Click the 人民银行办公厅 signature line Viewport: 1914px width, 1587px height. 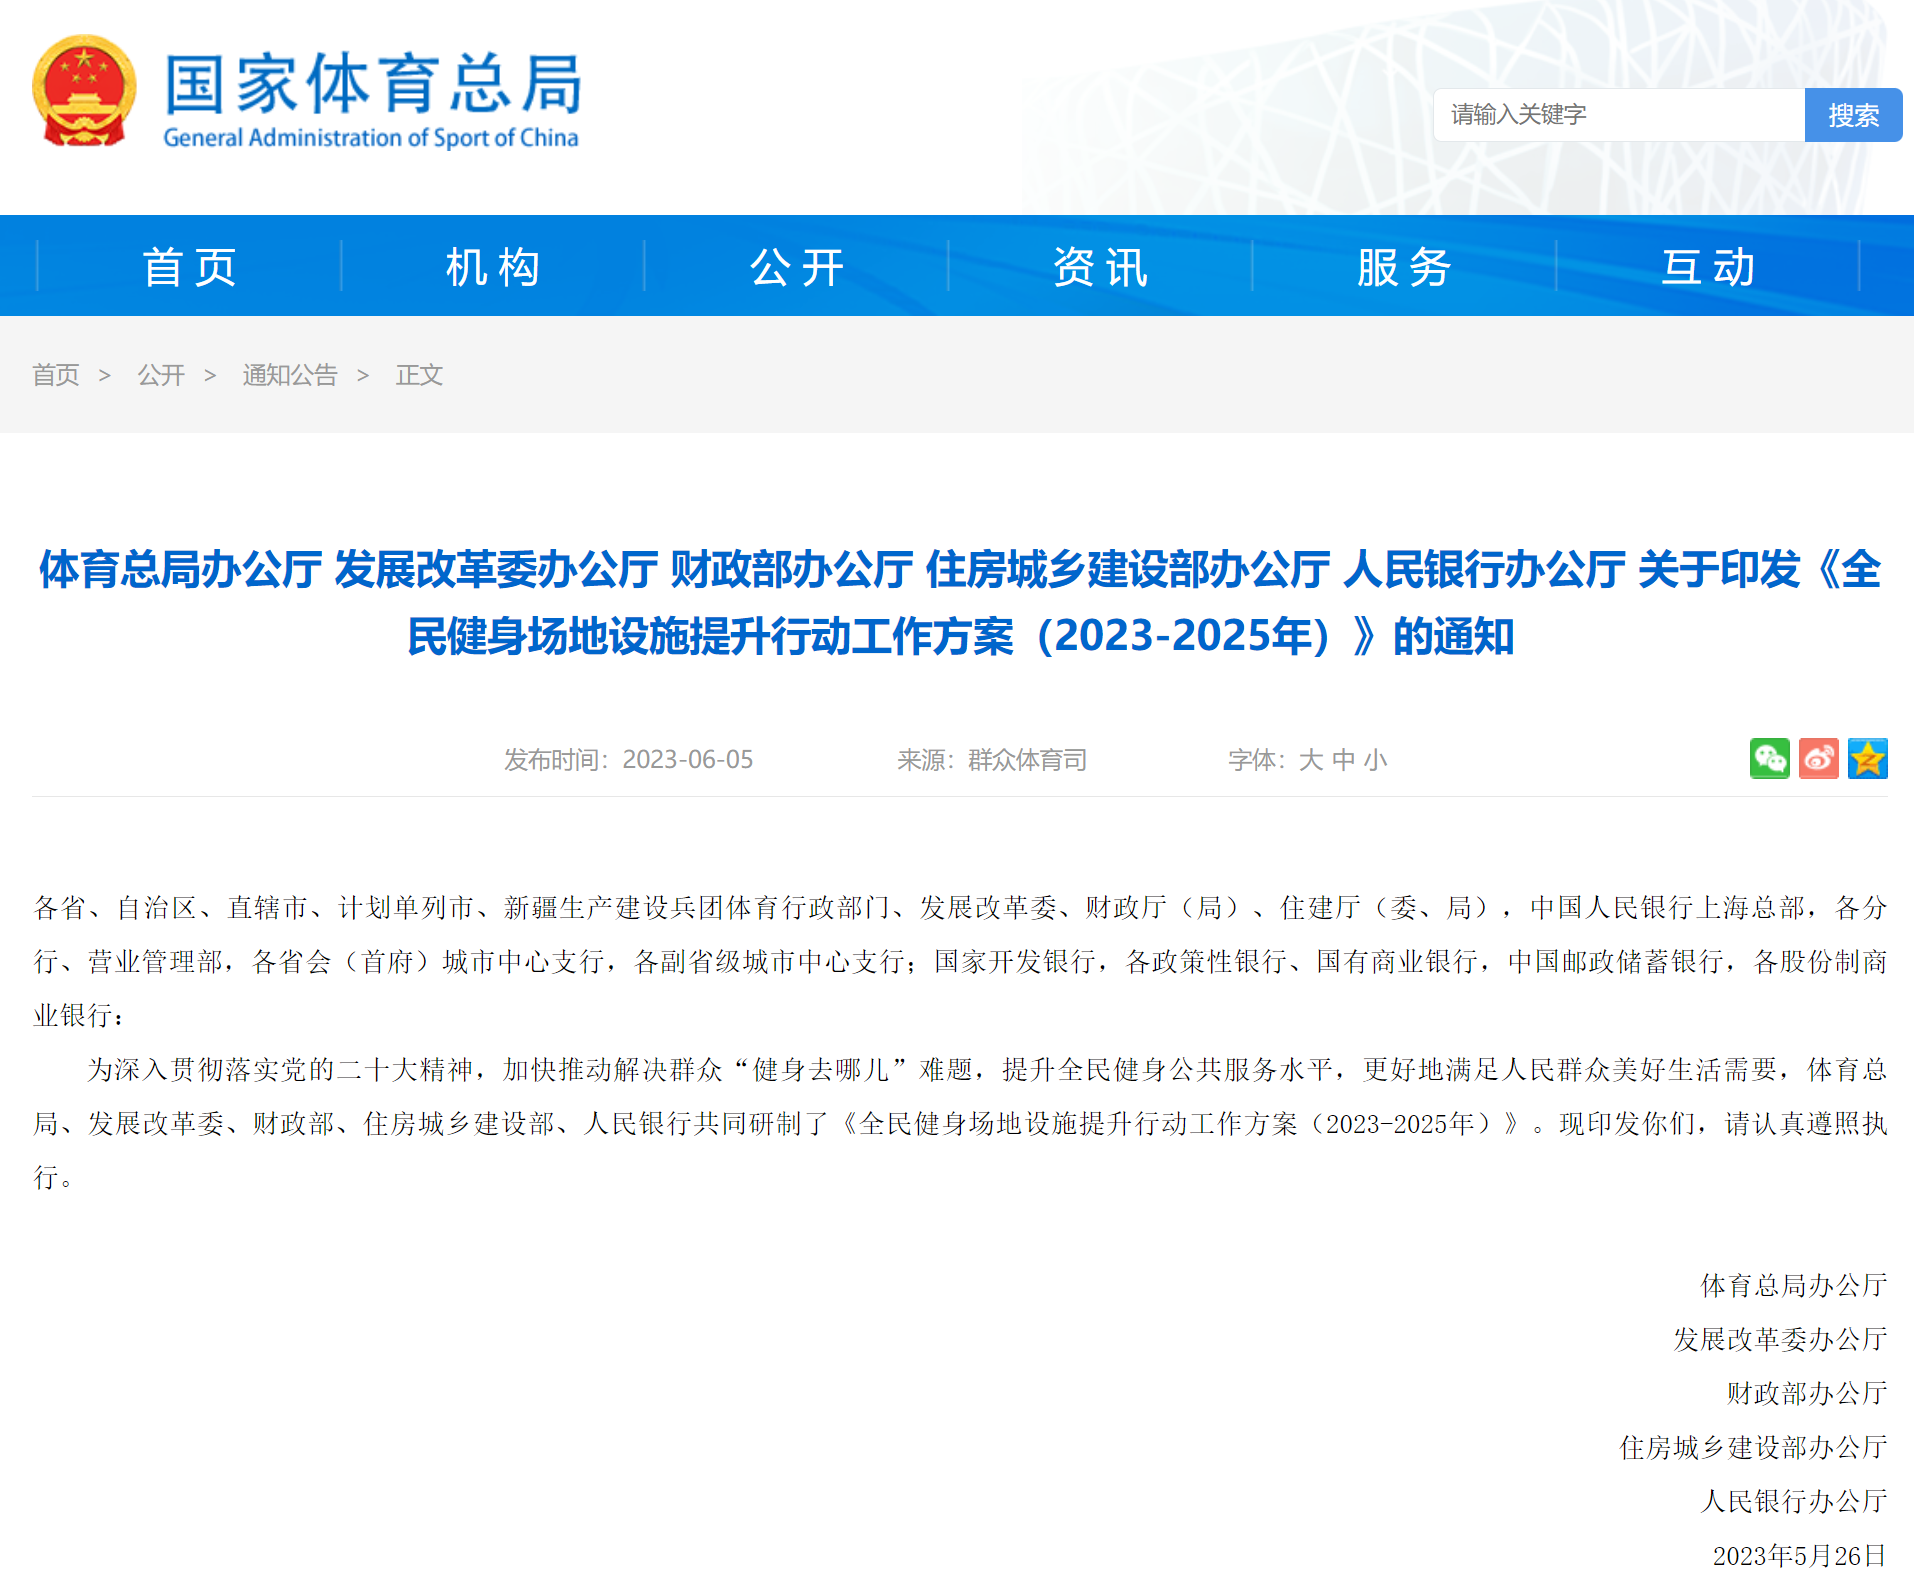(1794, 1501)
